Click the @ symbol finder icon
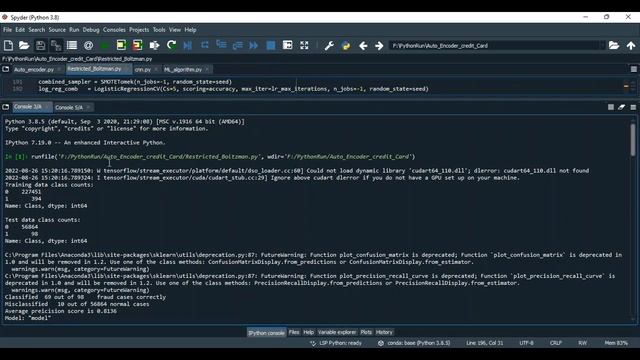640x360 pixels. (88, 45)
